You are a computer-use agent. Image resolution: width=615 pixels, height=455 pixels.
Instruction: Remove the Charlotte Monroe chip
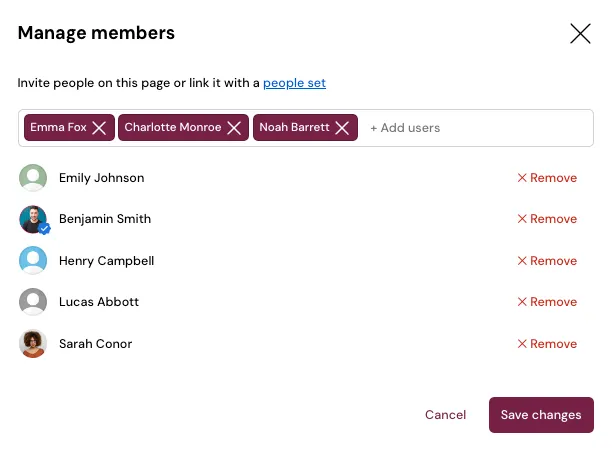(x=234, y=127)
